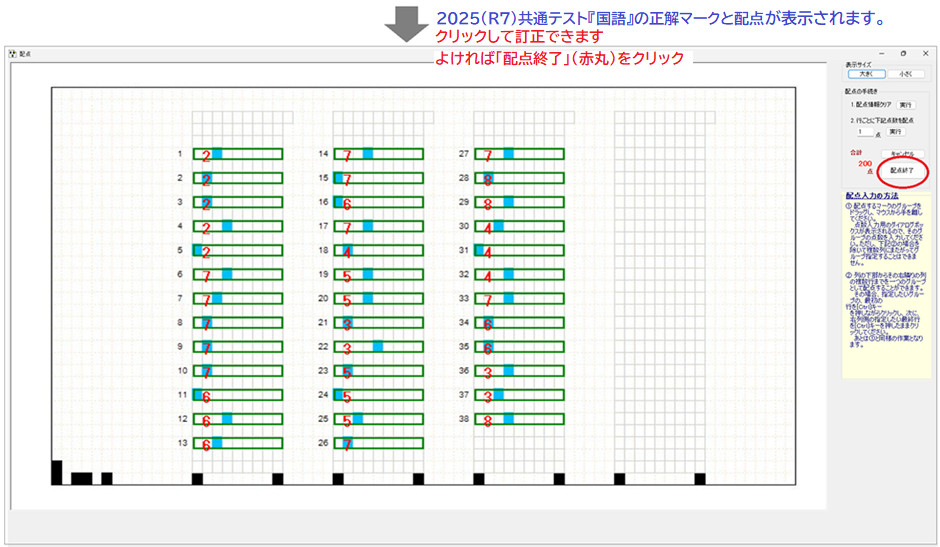Switch display size to 小さく
The height and width of the screenshot is (547, 940).
point(903,74)
